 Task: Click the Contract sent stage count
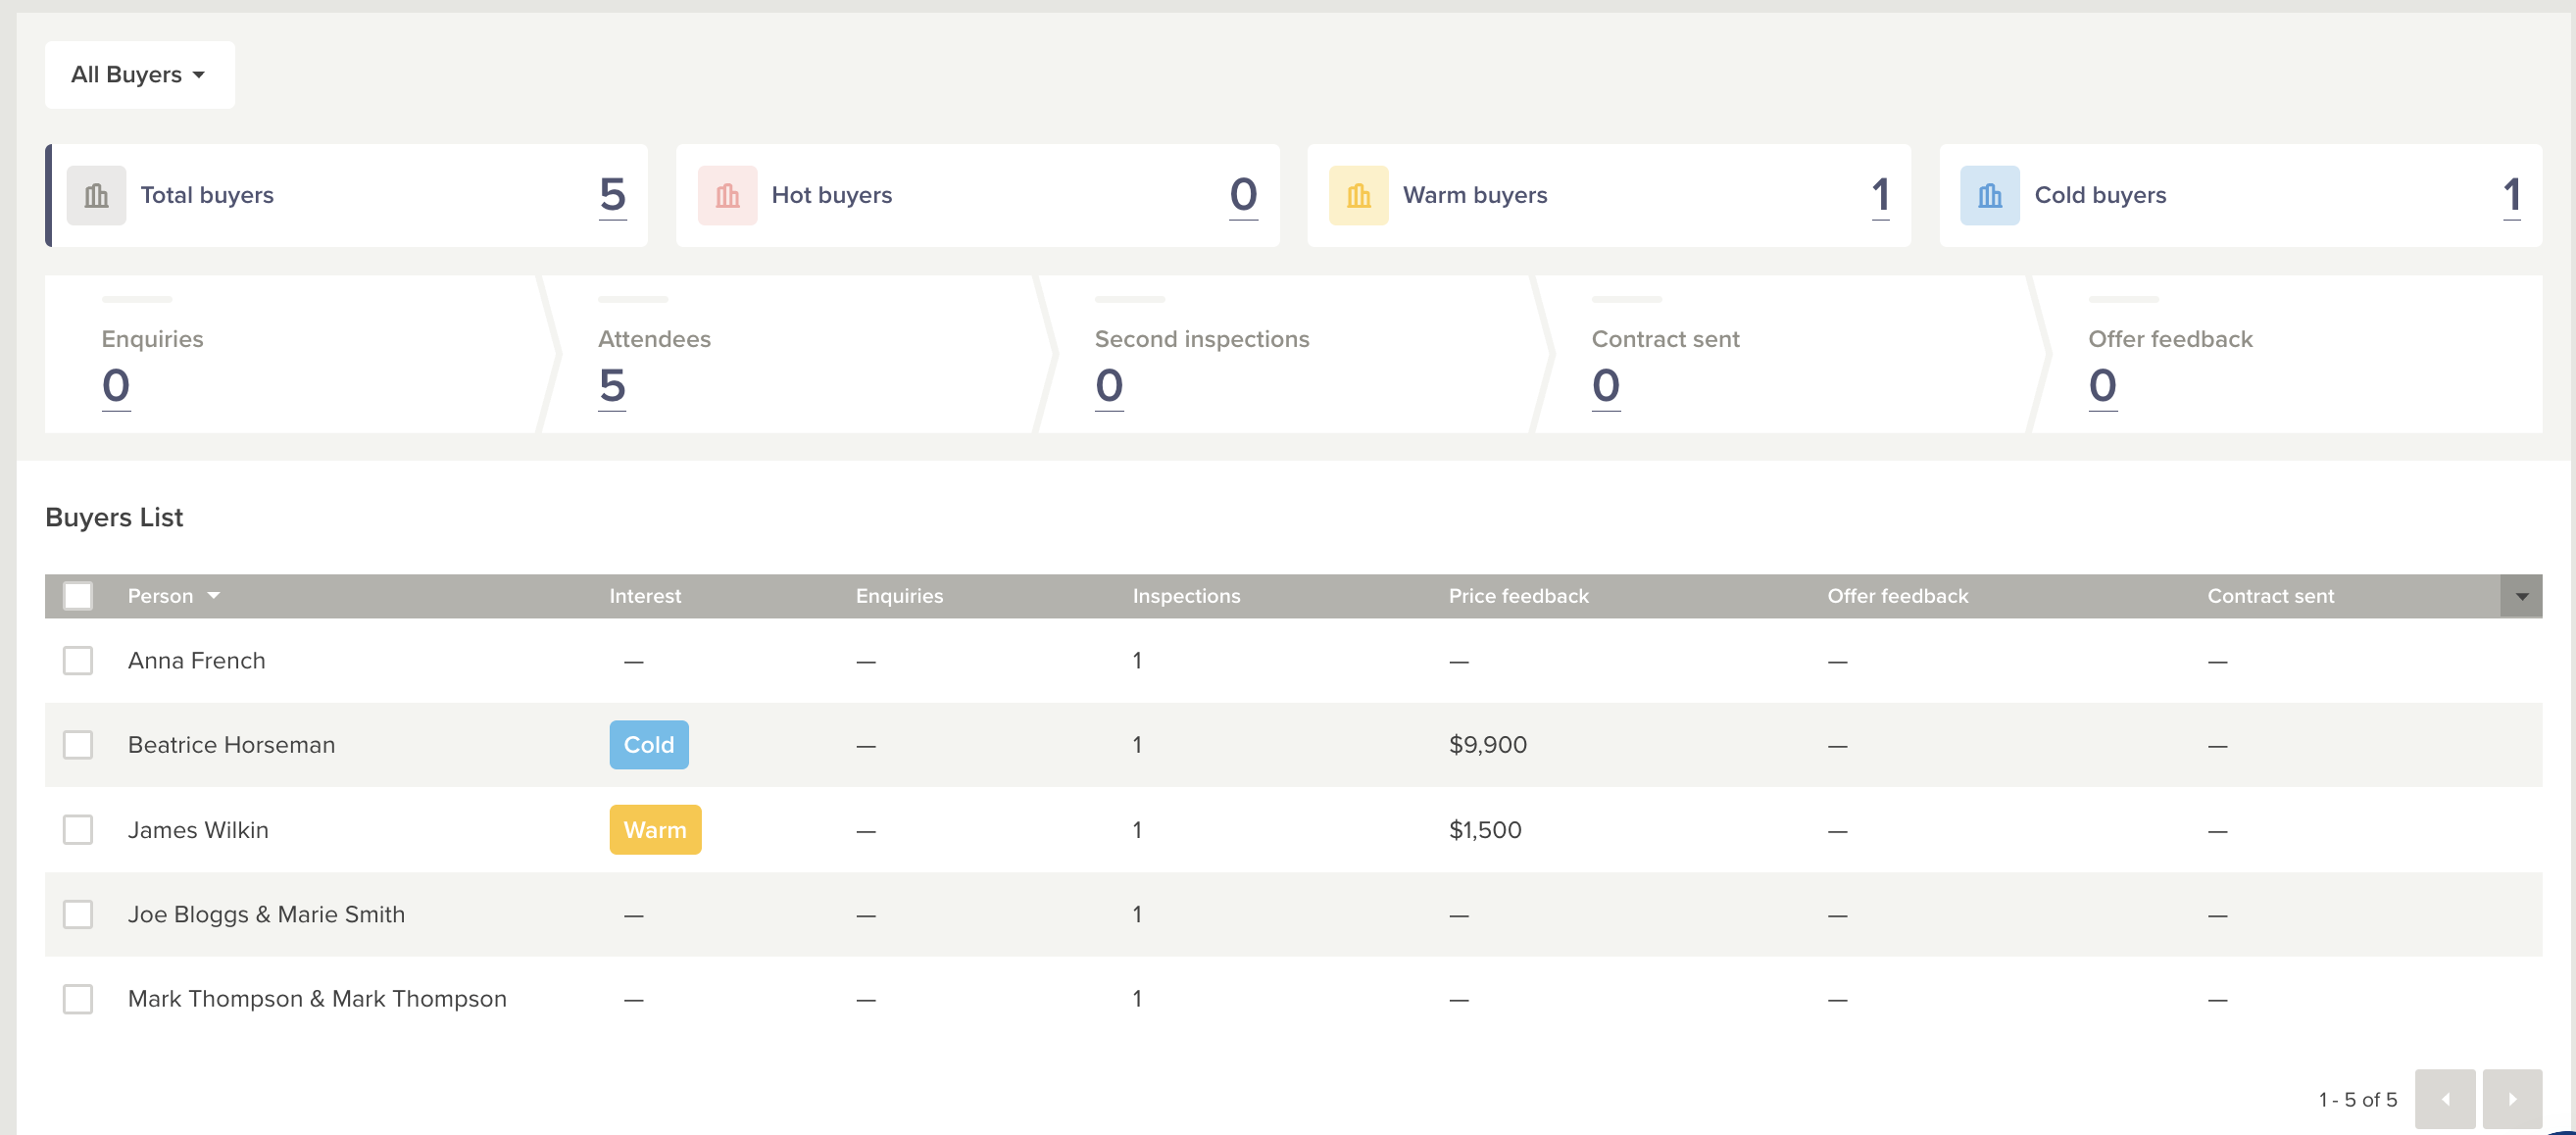tap(1605, 385)
